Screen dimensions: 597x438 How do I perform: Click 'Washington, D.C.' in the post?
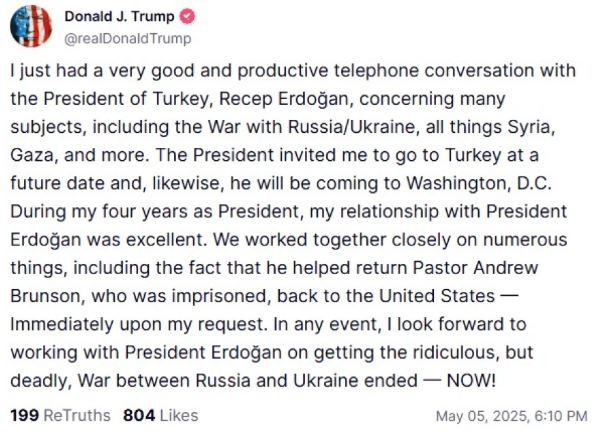coord(479,184)
